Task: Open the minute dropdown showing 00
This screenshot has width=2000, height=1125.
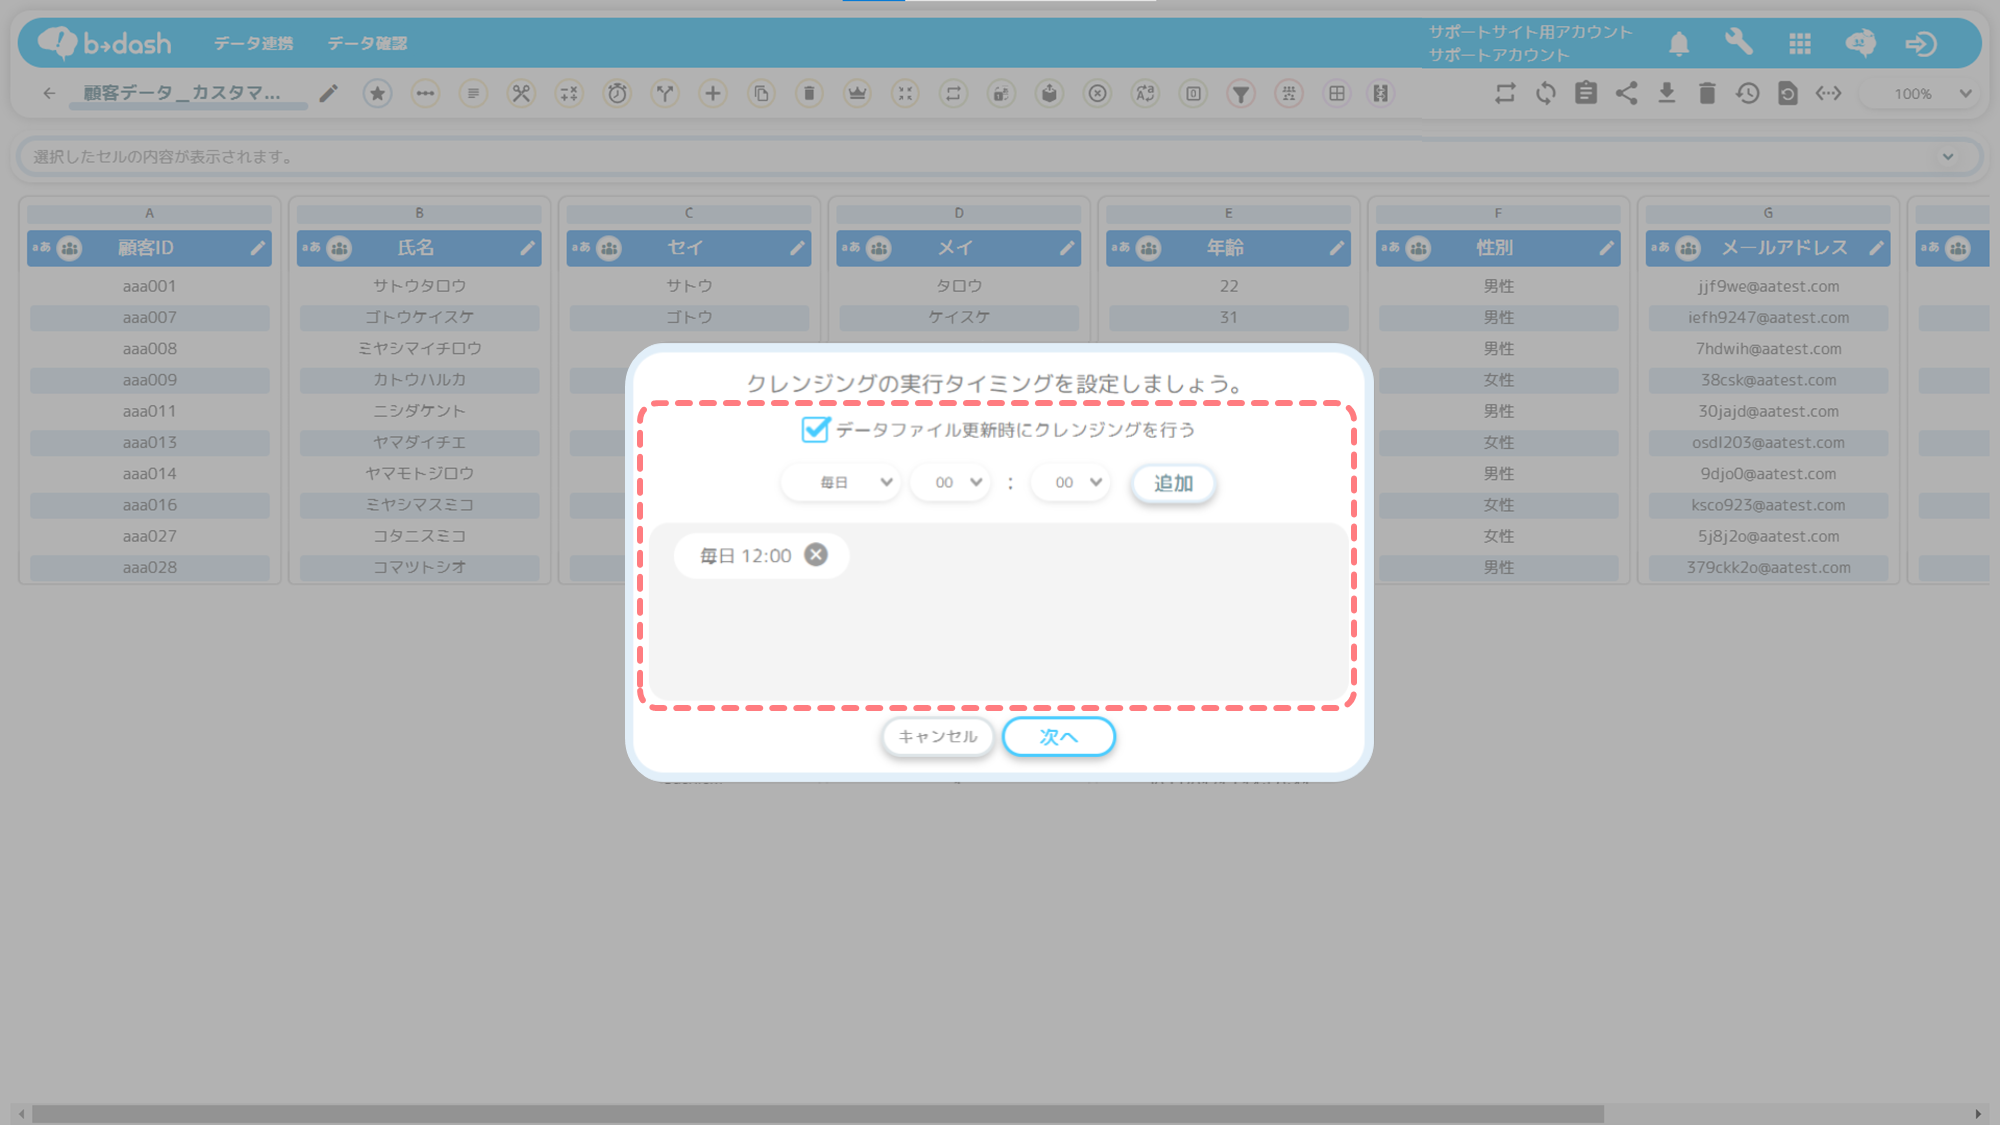Action: [1070, 483]
